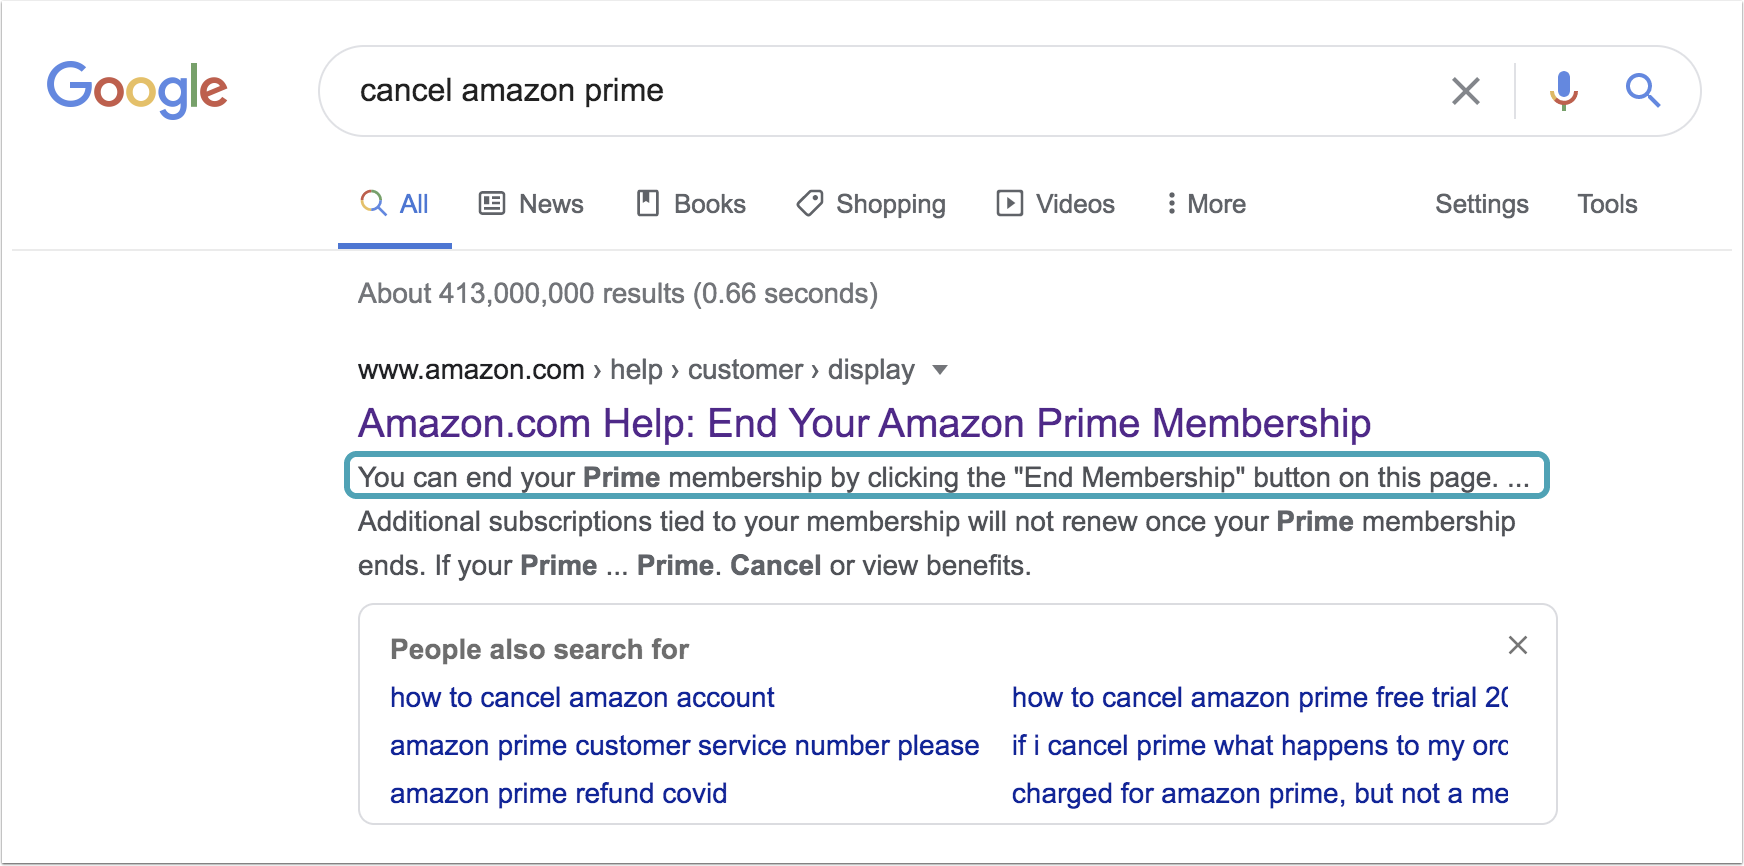Click 'charged for amazon prime, but not a me' suggestion
Screen dimensions: 1744x866
1260,794
